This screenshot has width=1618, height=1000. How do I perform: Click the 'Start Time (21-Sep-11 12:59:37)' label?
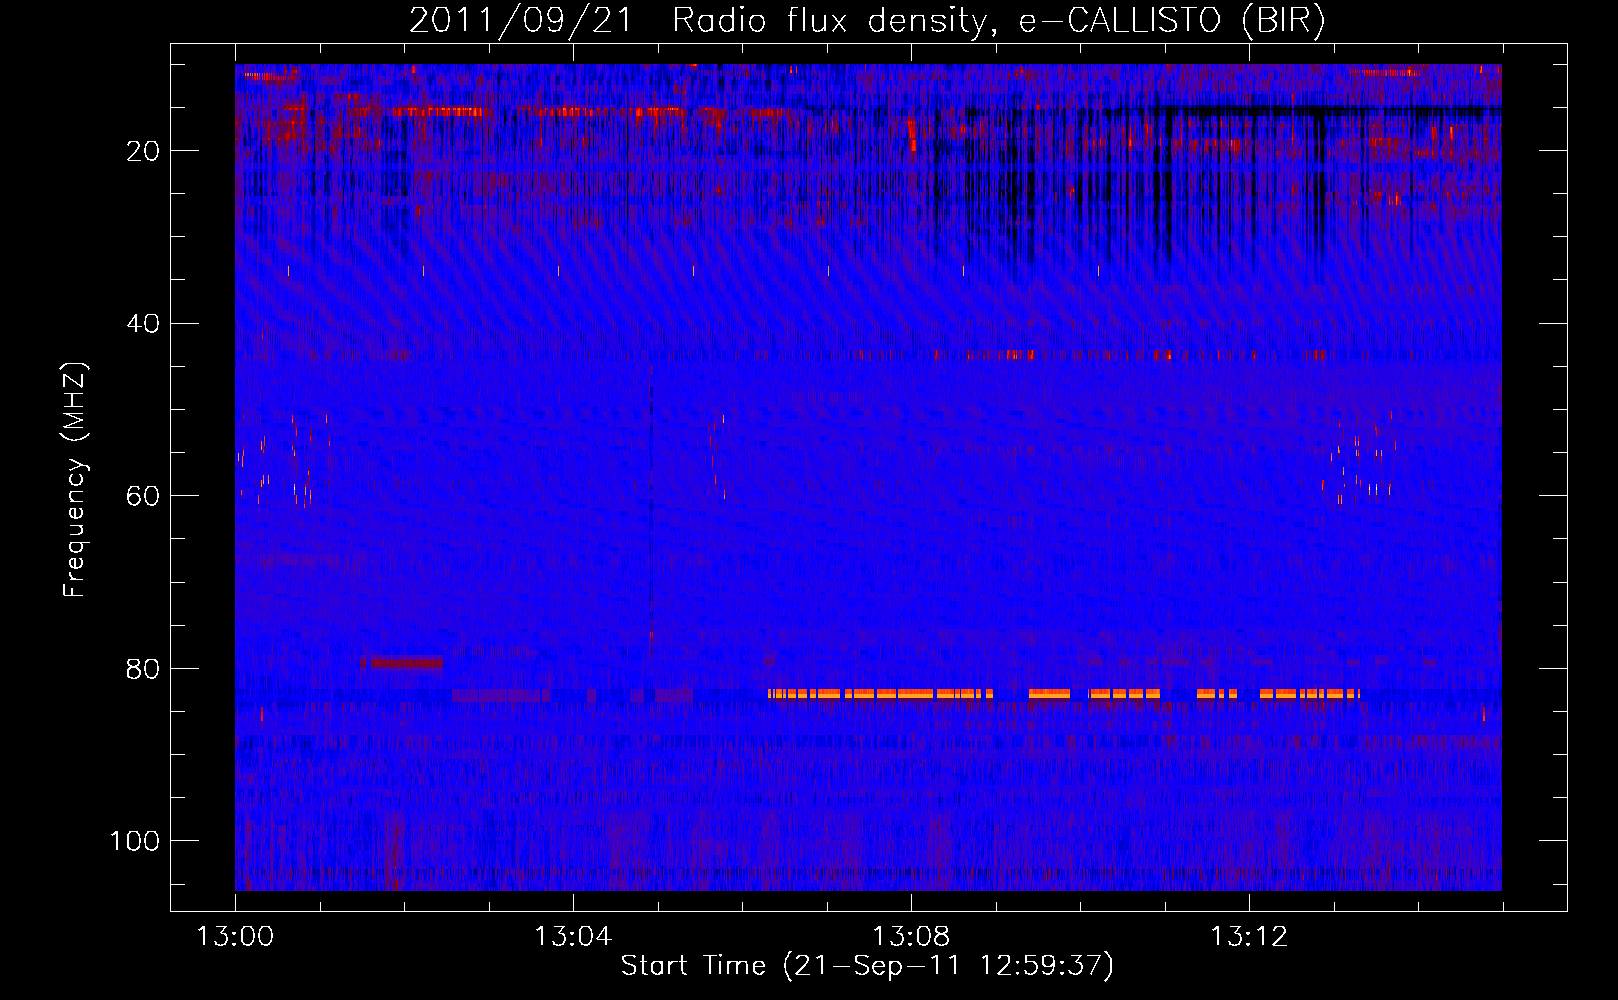pos(867,965)
